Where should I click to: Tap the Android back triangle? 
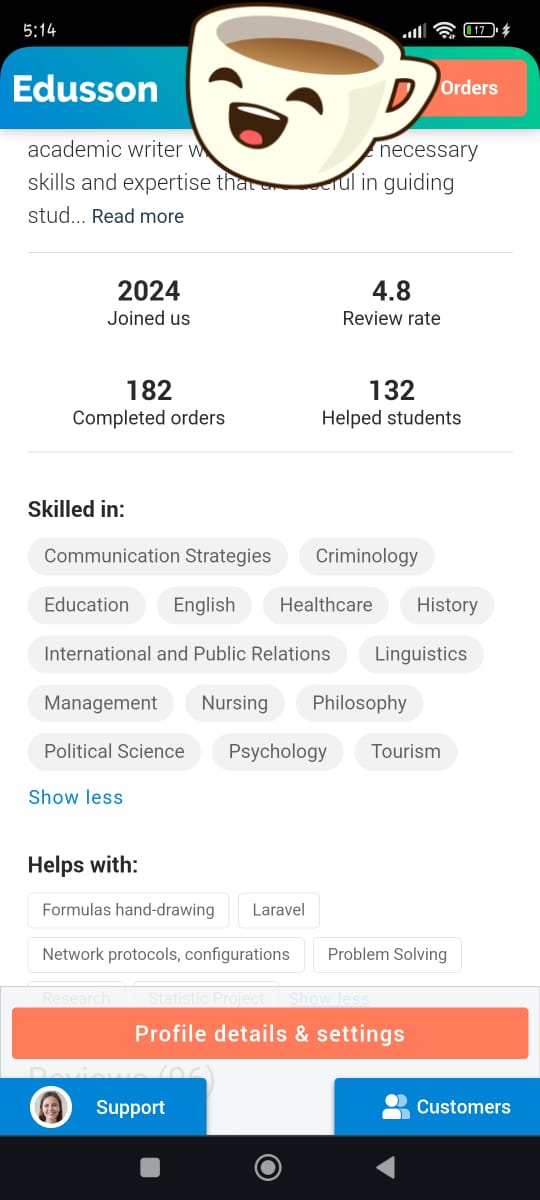click(385, 1167)
